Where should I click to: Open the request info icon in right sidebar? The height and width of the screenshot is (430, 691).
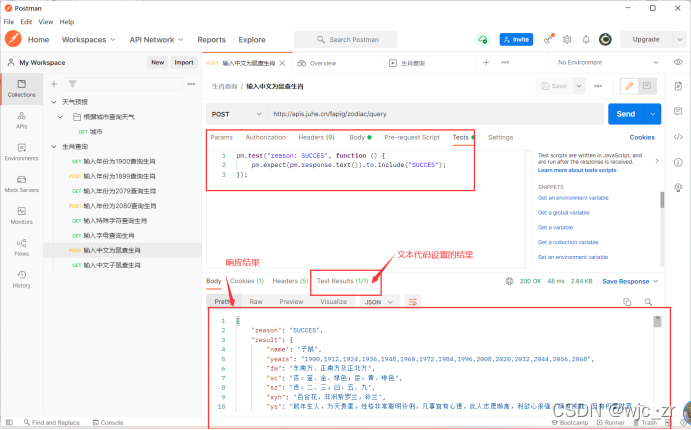[x=678, y=163]
